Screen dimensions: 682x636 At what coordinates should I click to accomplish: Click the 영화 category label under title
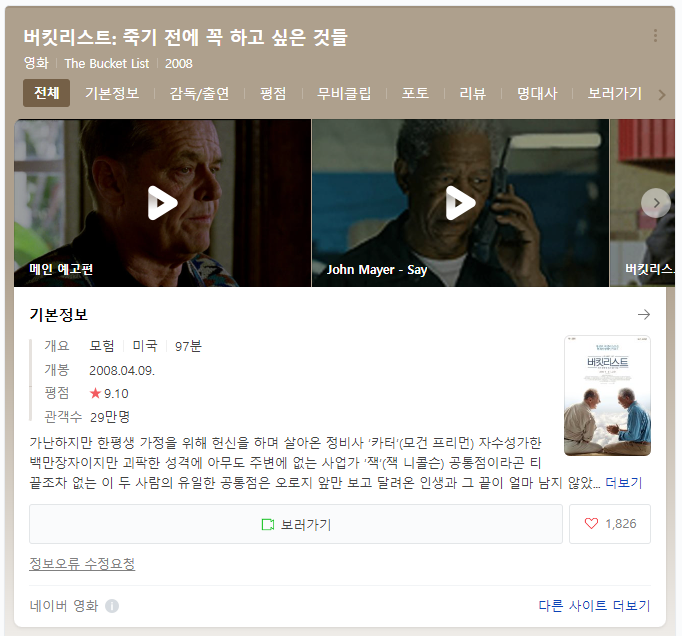click(x=36, y=63)
